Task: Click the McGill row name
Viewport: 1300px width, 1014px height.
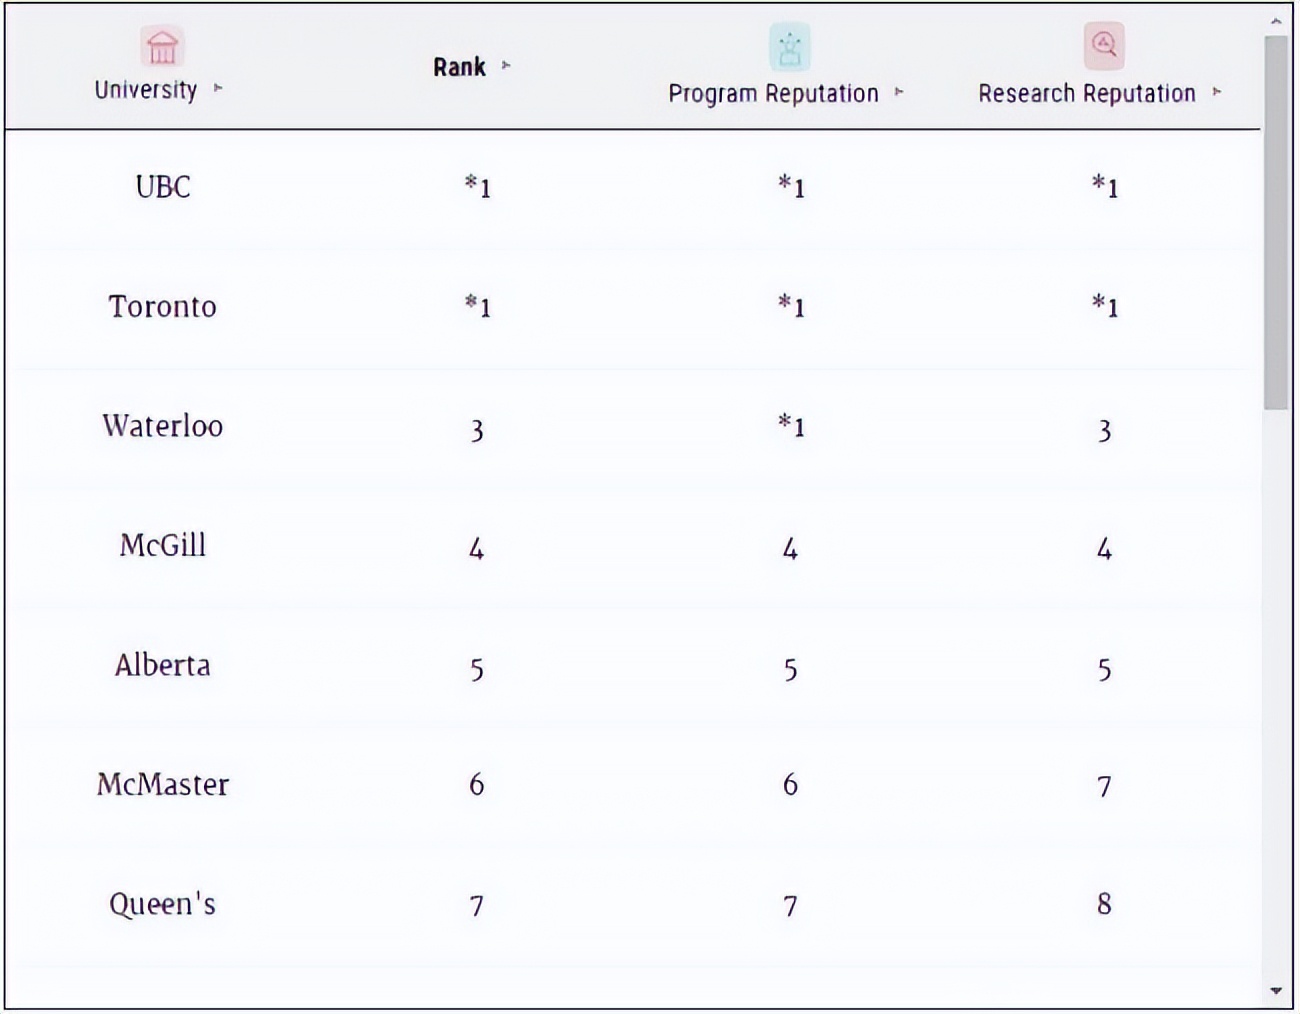Action: 163,545
